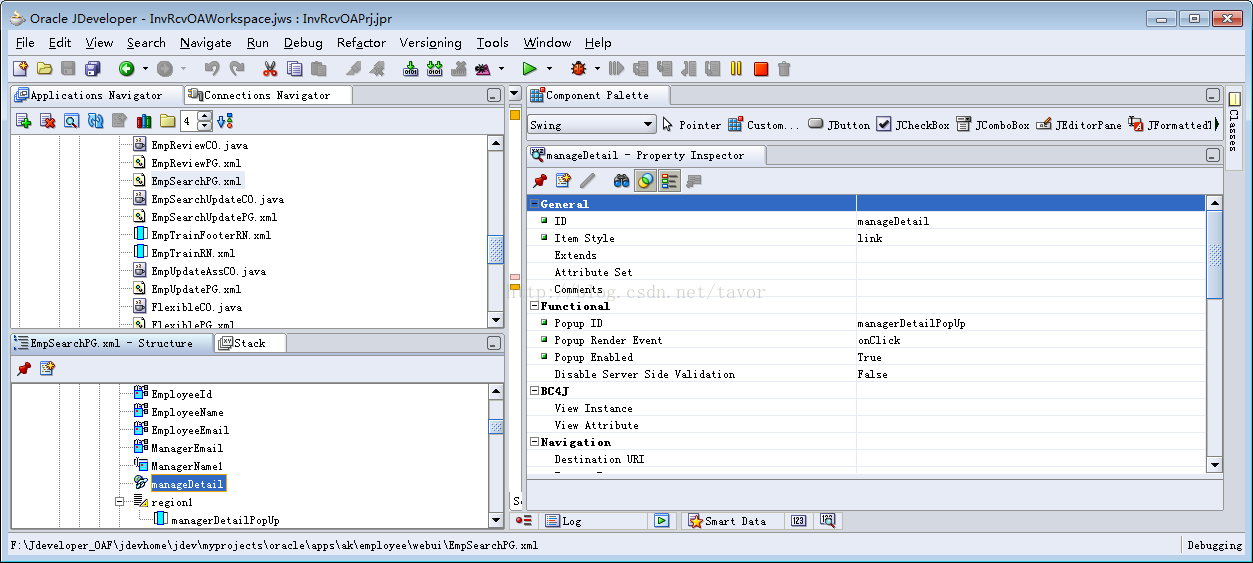Click the bar chart icon in navigator toolbar
The height and width of the screenshot is (563, 1253).
click(x=144, y=121)
